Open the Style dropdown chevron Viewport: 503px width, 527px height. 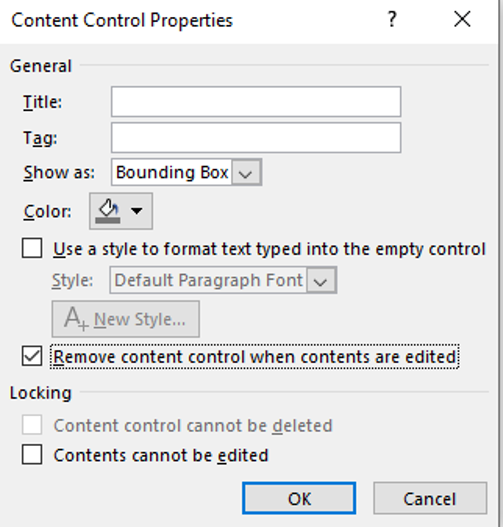point(321,281)
